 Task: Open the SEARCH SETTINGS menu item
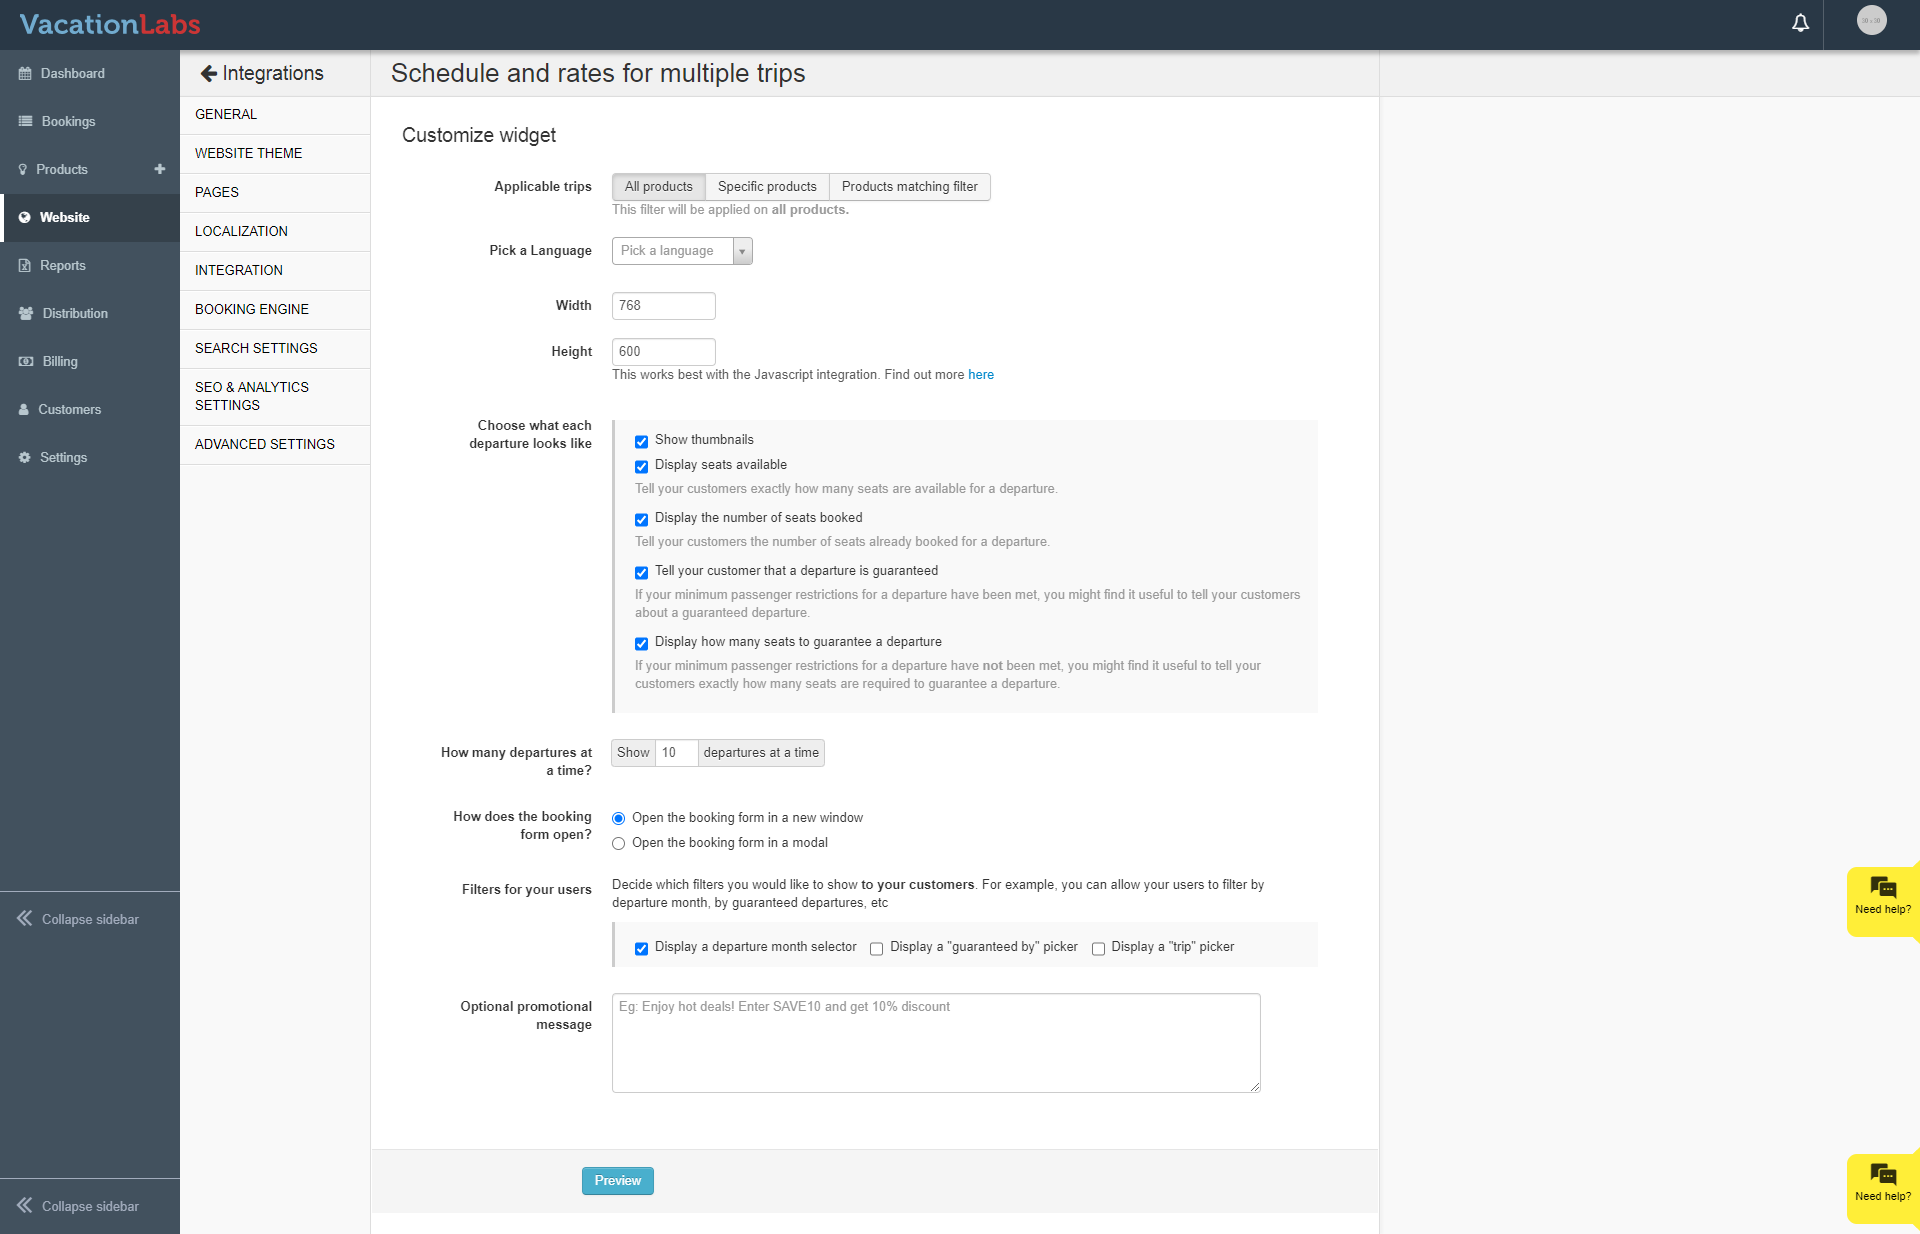(x=256, y=348)
